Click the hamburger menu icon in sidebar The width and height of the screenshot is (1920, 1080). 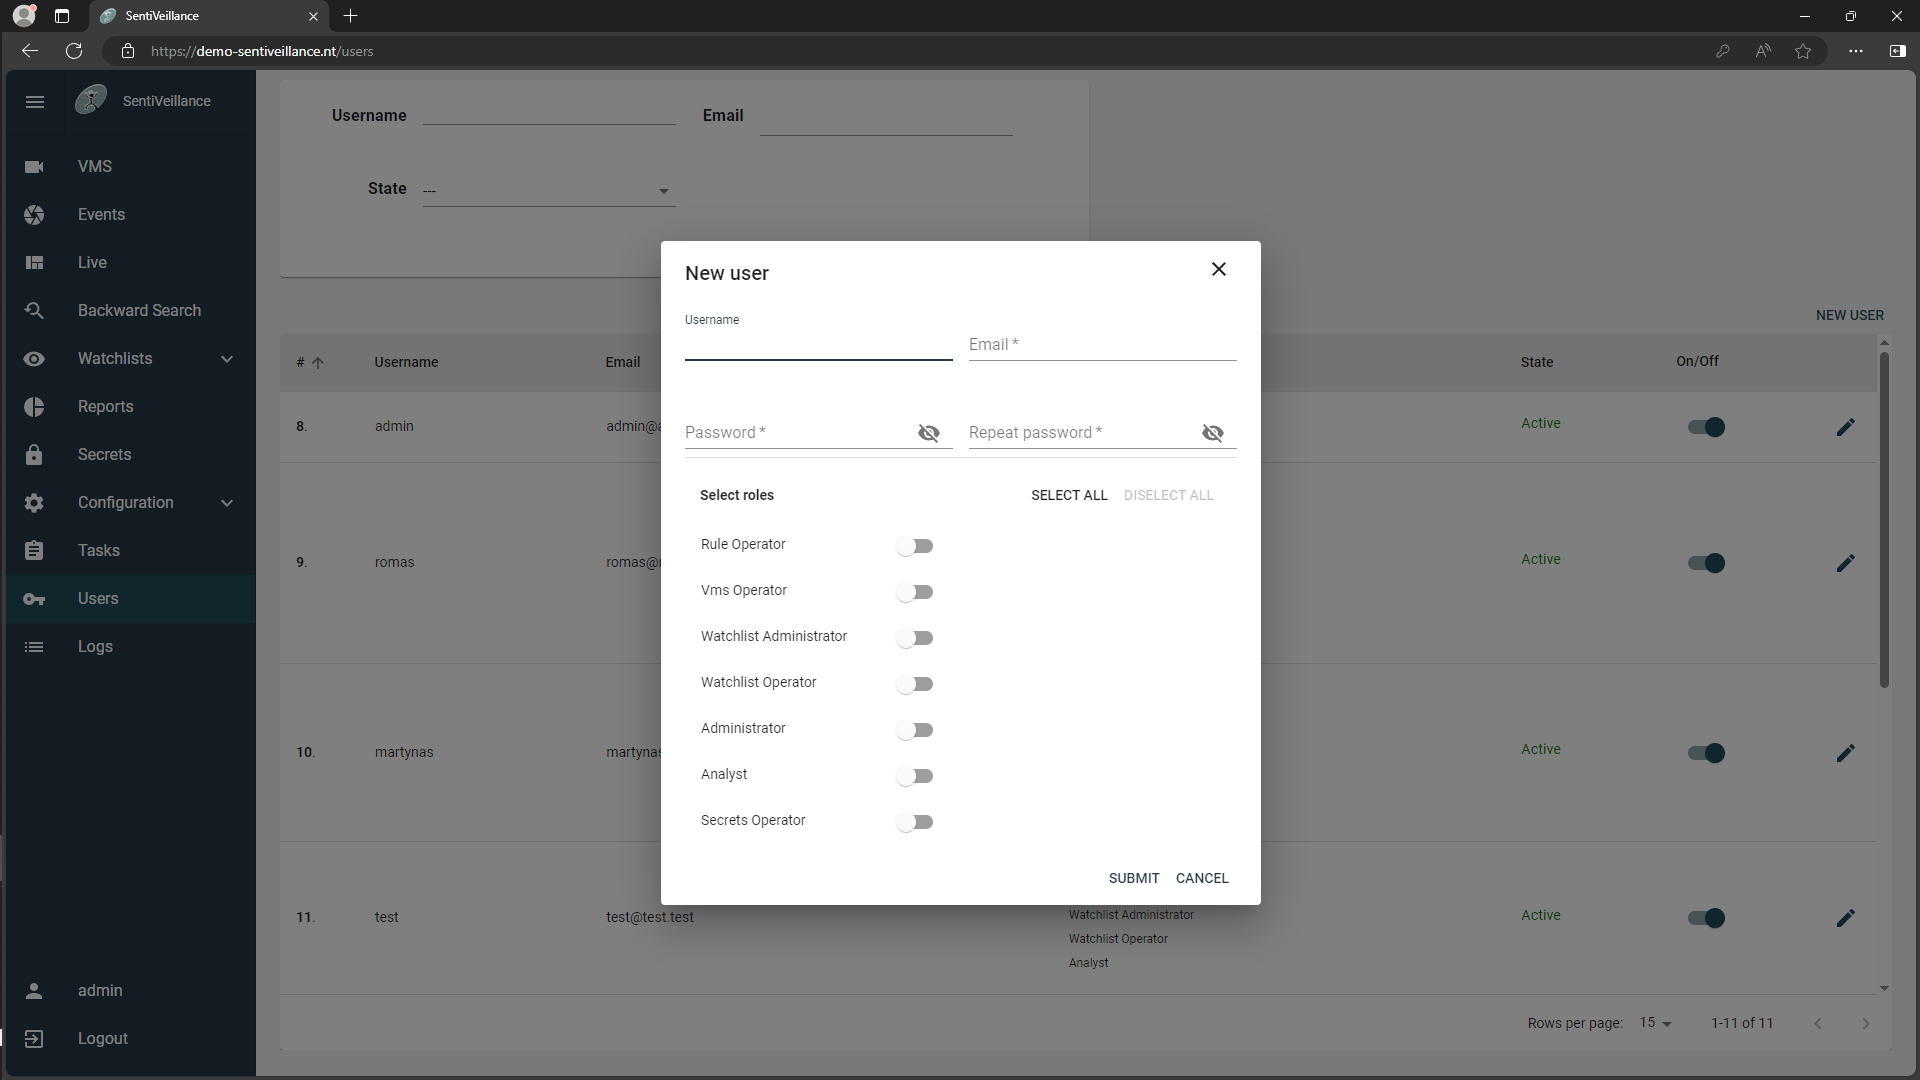click(x=35, y=102)
